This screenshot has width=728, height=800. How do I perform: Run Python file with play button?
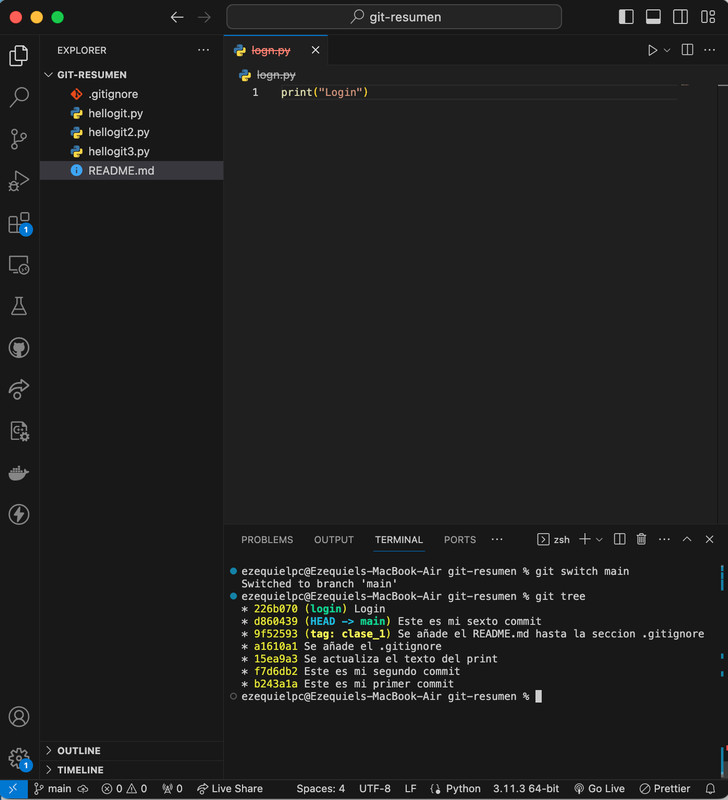pos(652,50)
